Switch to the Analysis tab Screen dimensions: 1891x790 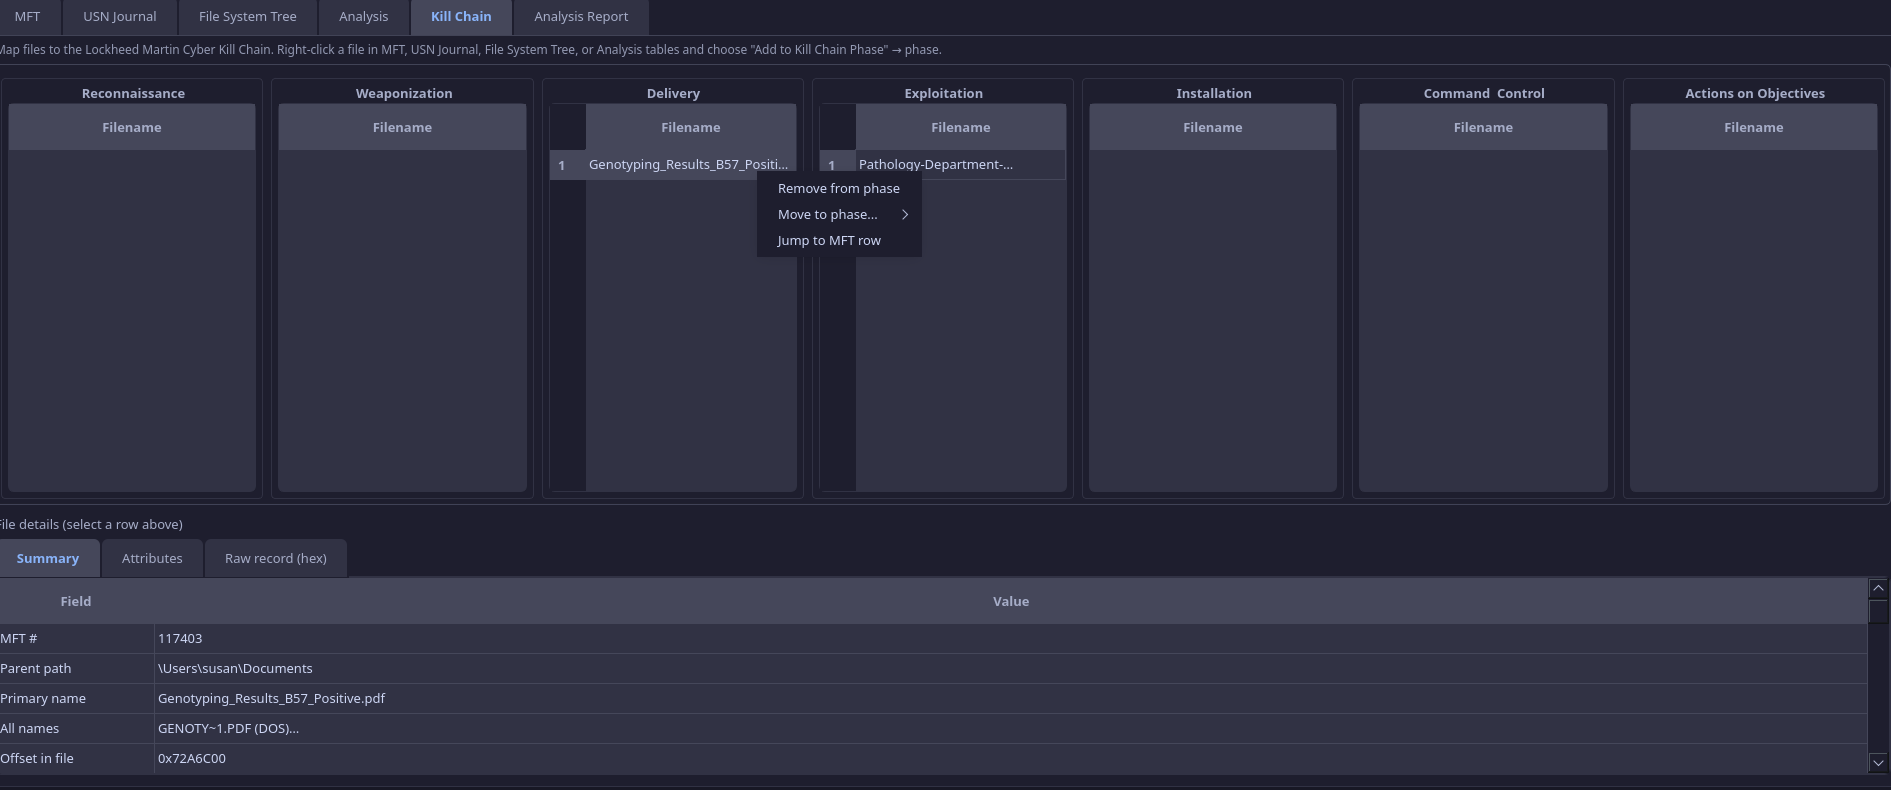pyautogui.click(x=363, y=17)
